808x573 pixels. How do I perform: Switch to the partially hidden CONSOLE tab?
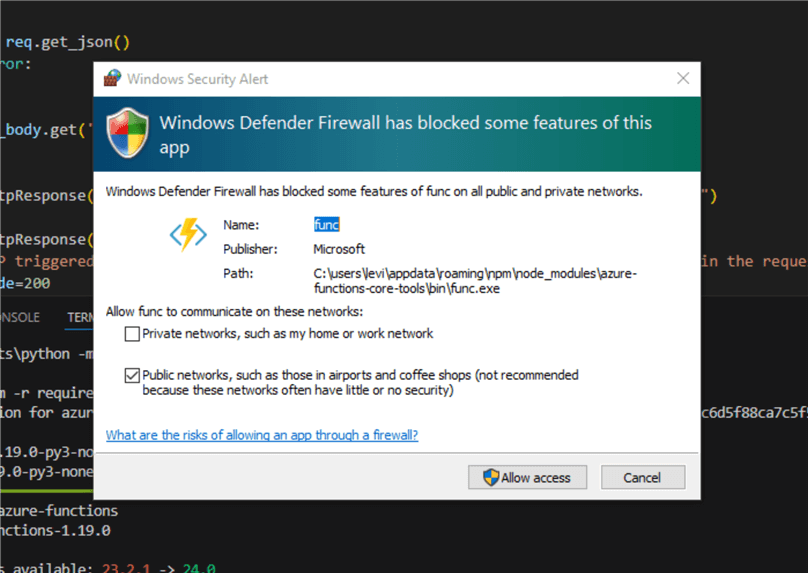(x=20, y=317)
